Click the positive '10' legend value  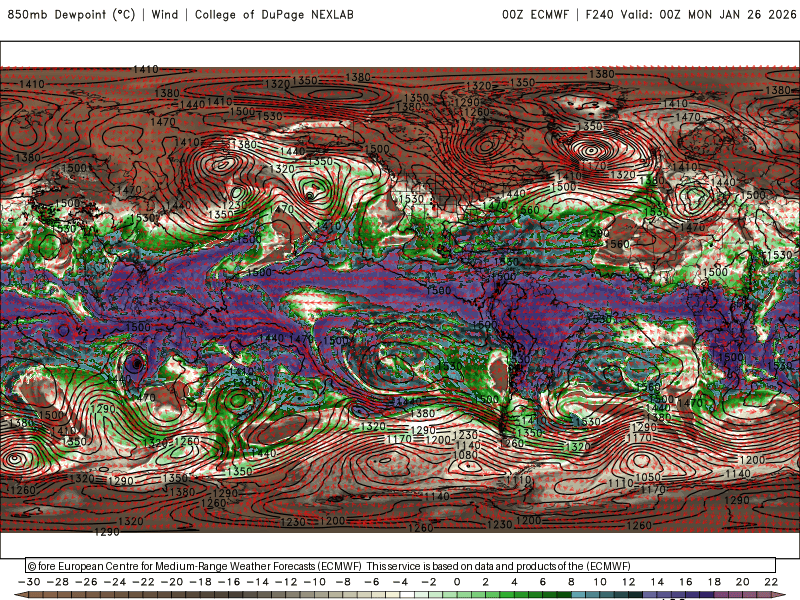600,582
